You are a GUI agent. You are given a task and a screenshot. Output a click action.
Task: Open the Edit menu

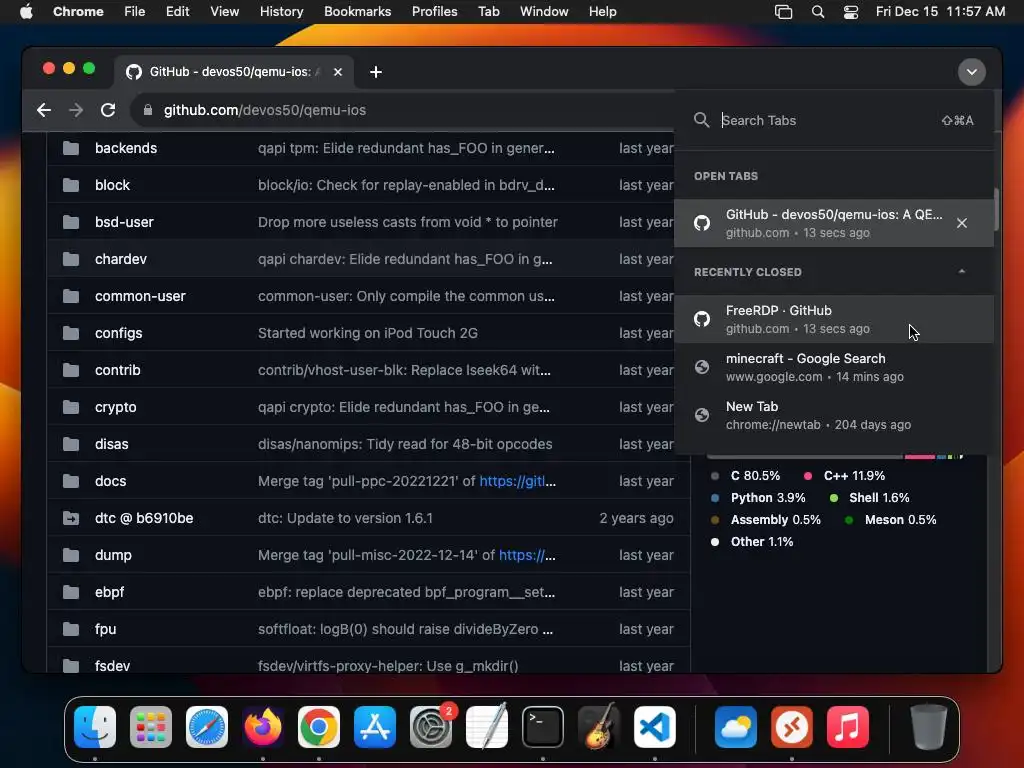click(x=177, y=12)
